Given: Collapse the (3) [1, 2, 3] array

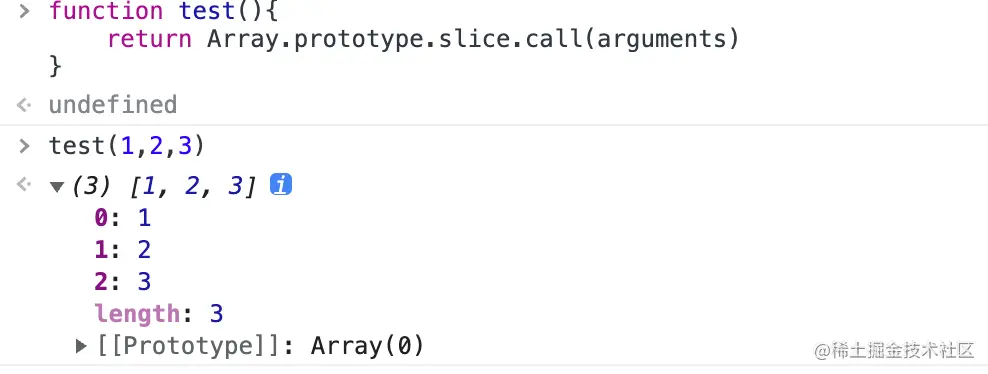Looking at the screenshot, I should [x=57, y=186].
